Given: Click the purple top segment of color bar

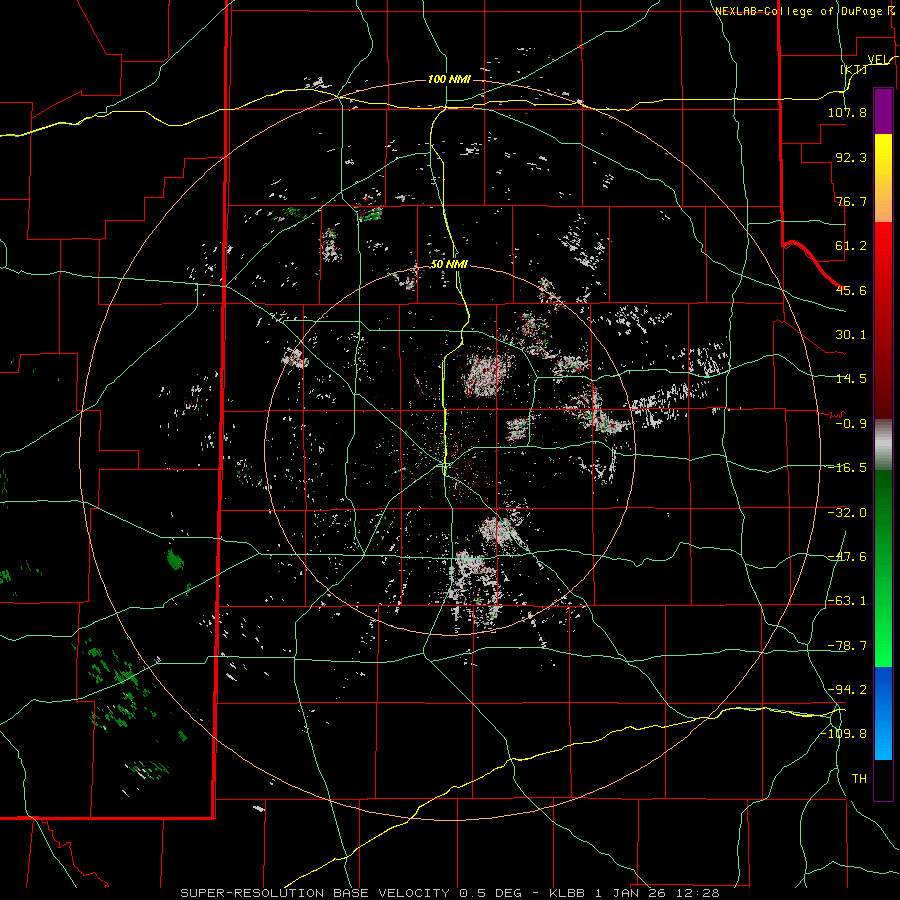Looking at the screenshot, I should 883,111.
